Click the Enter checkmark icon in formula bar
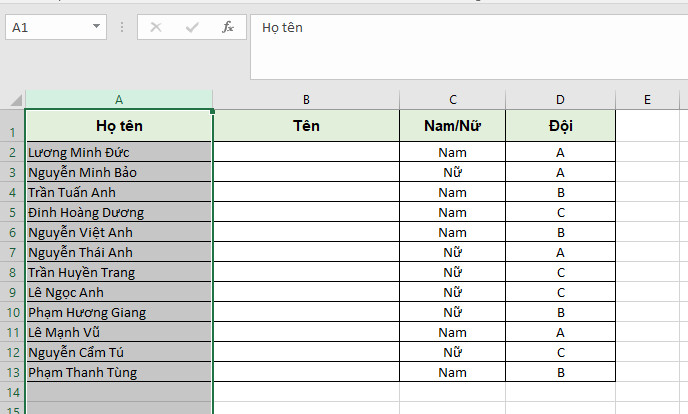This screenshot has width=688, height=414. click(192, 27)
